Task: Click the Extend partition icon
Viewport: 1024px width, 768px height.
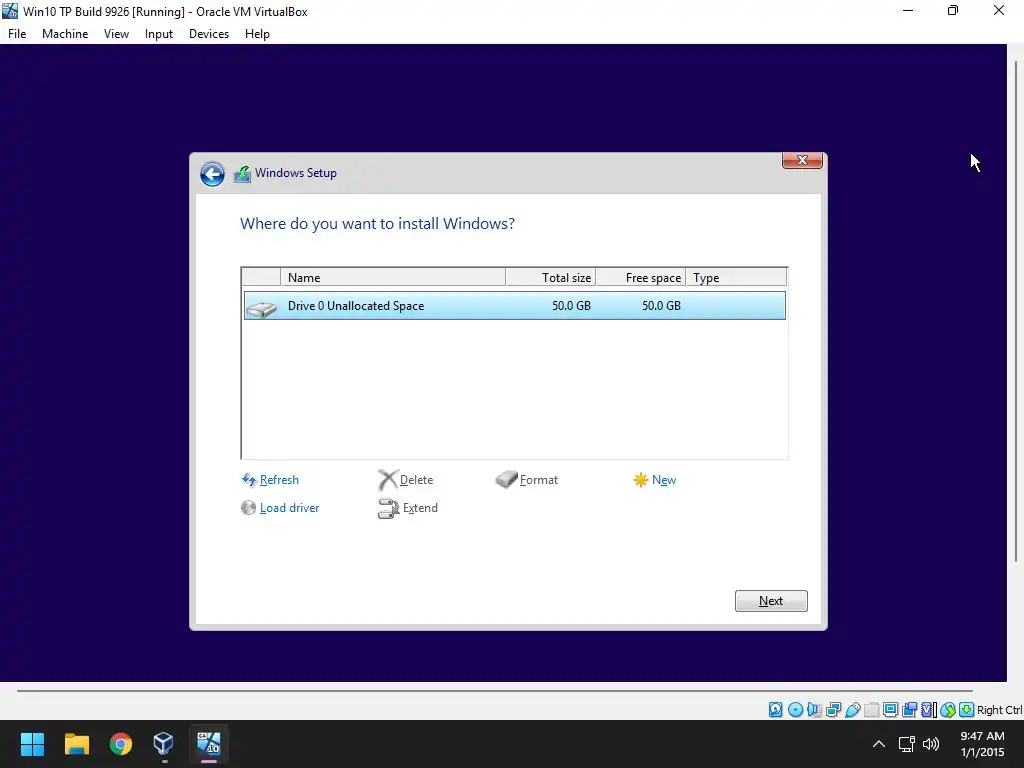Action: click(388, 508)
